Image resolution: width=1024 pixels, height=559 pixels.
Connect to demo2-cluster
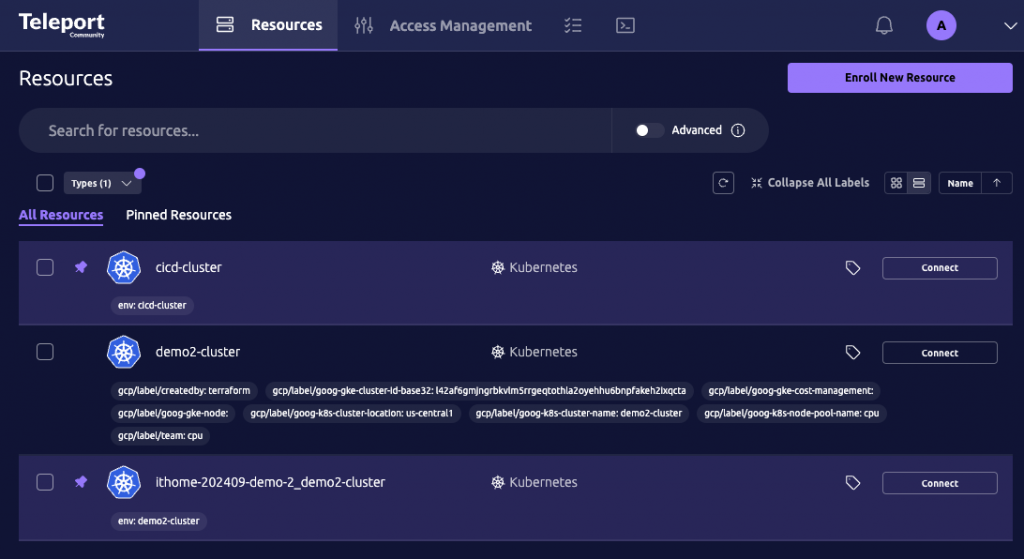[x=940, y=353]
